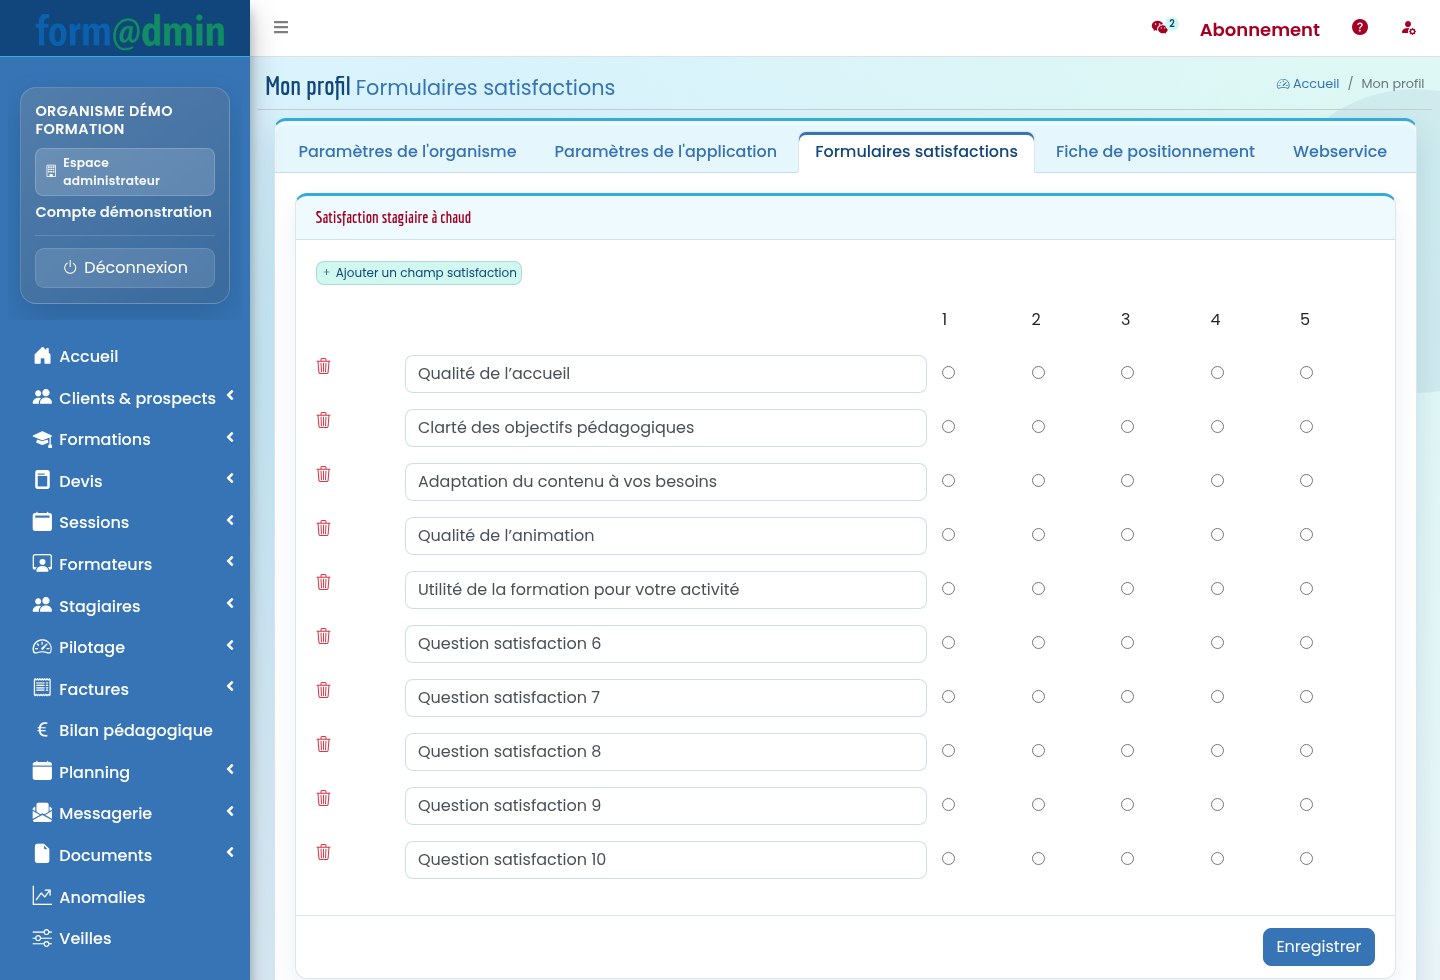Expand the Formations submenu chevron

click(230, 438)
